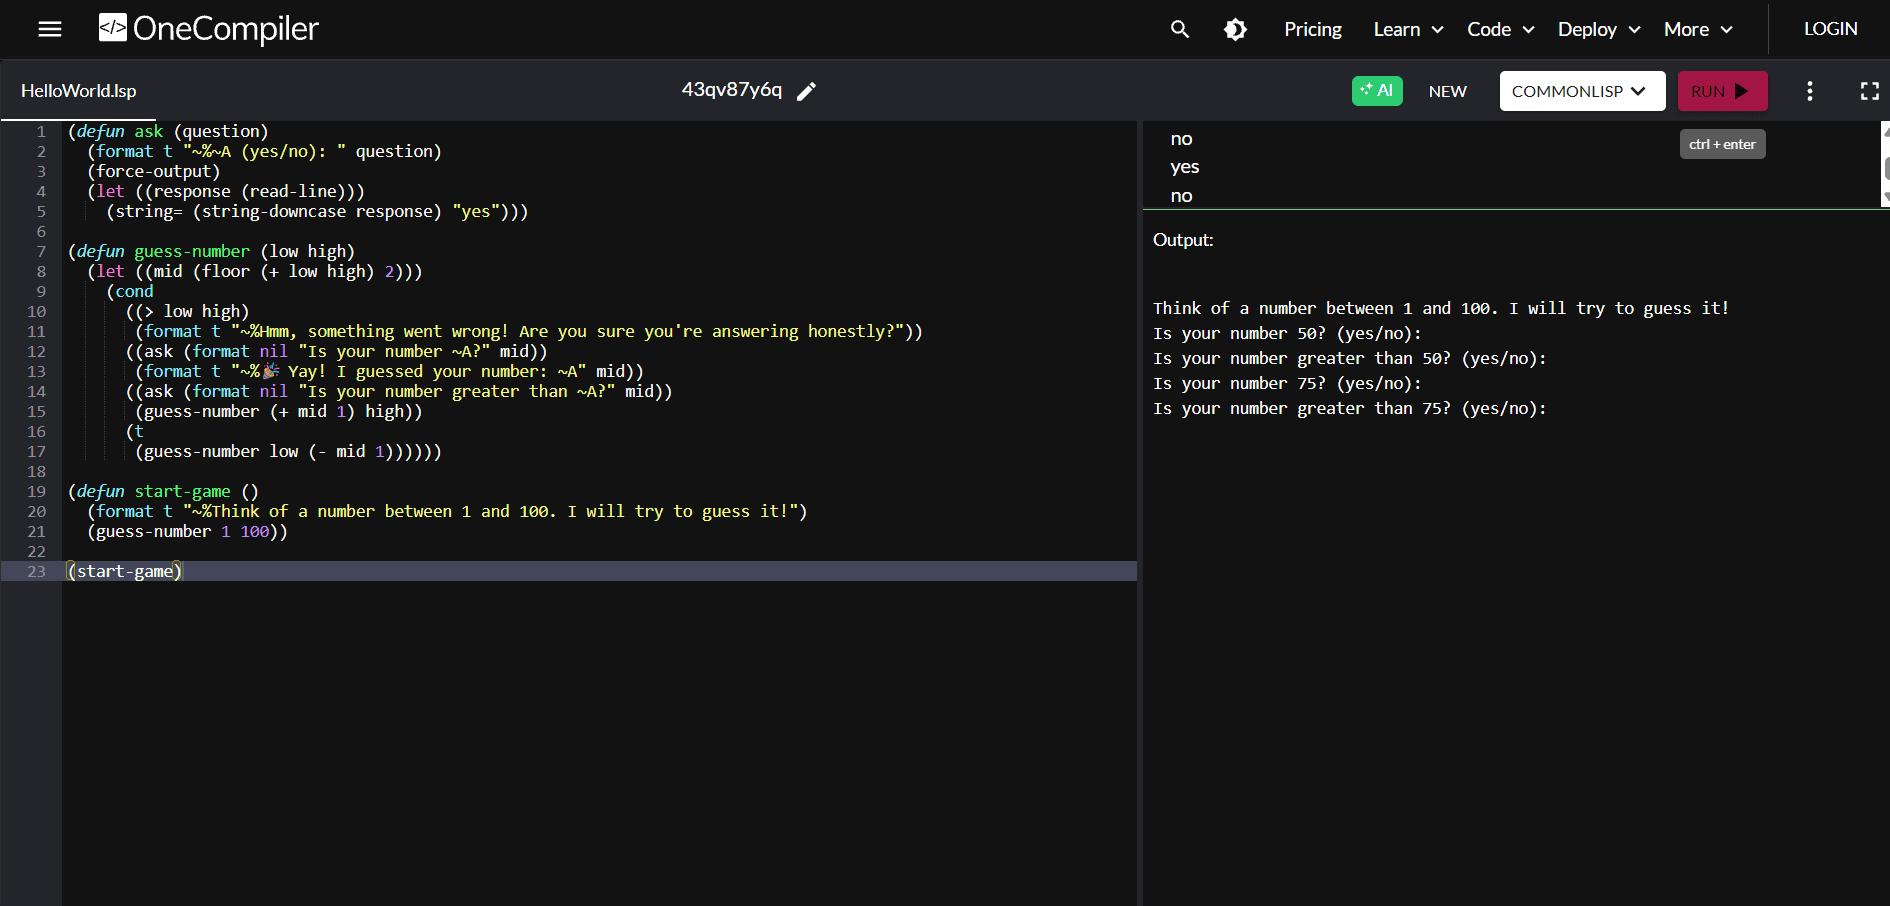Image resolution: width=1890 pixels, height=906 pixels.
Task: Select the HelloWorld.lsp file tab
Action: point(78,91)
